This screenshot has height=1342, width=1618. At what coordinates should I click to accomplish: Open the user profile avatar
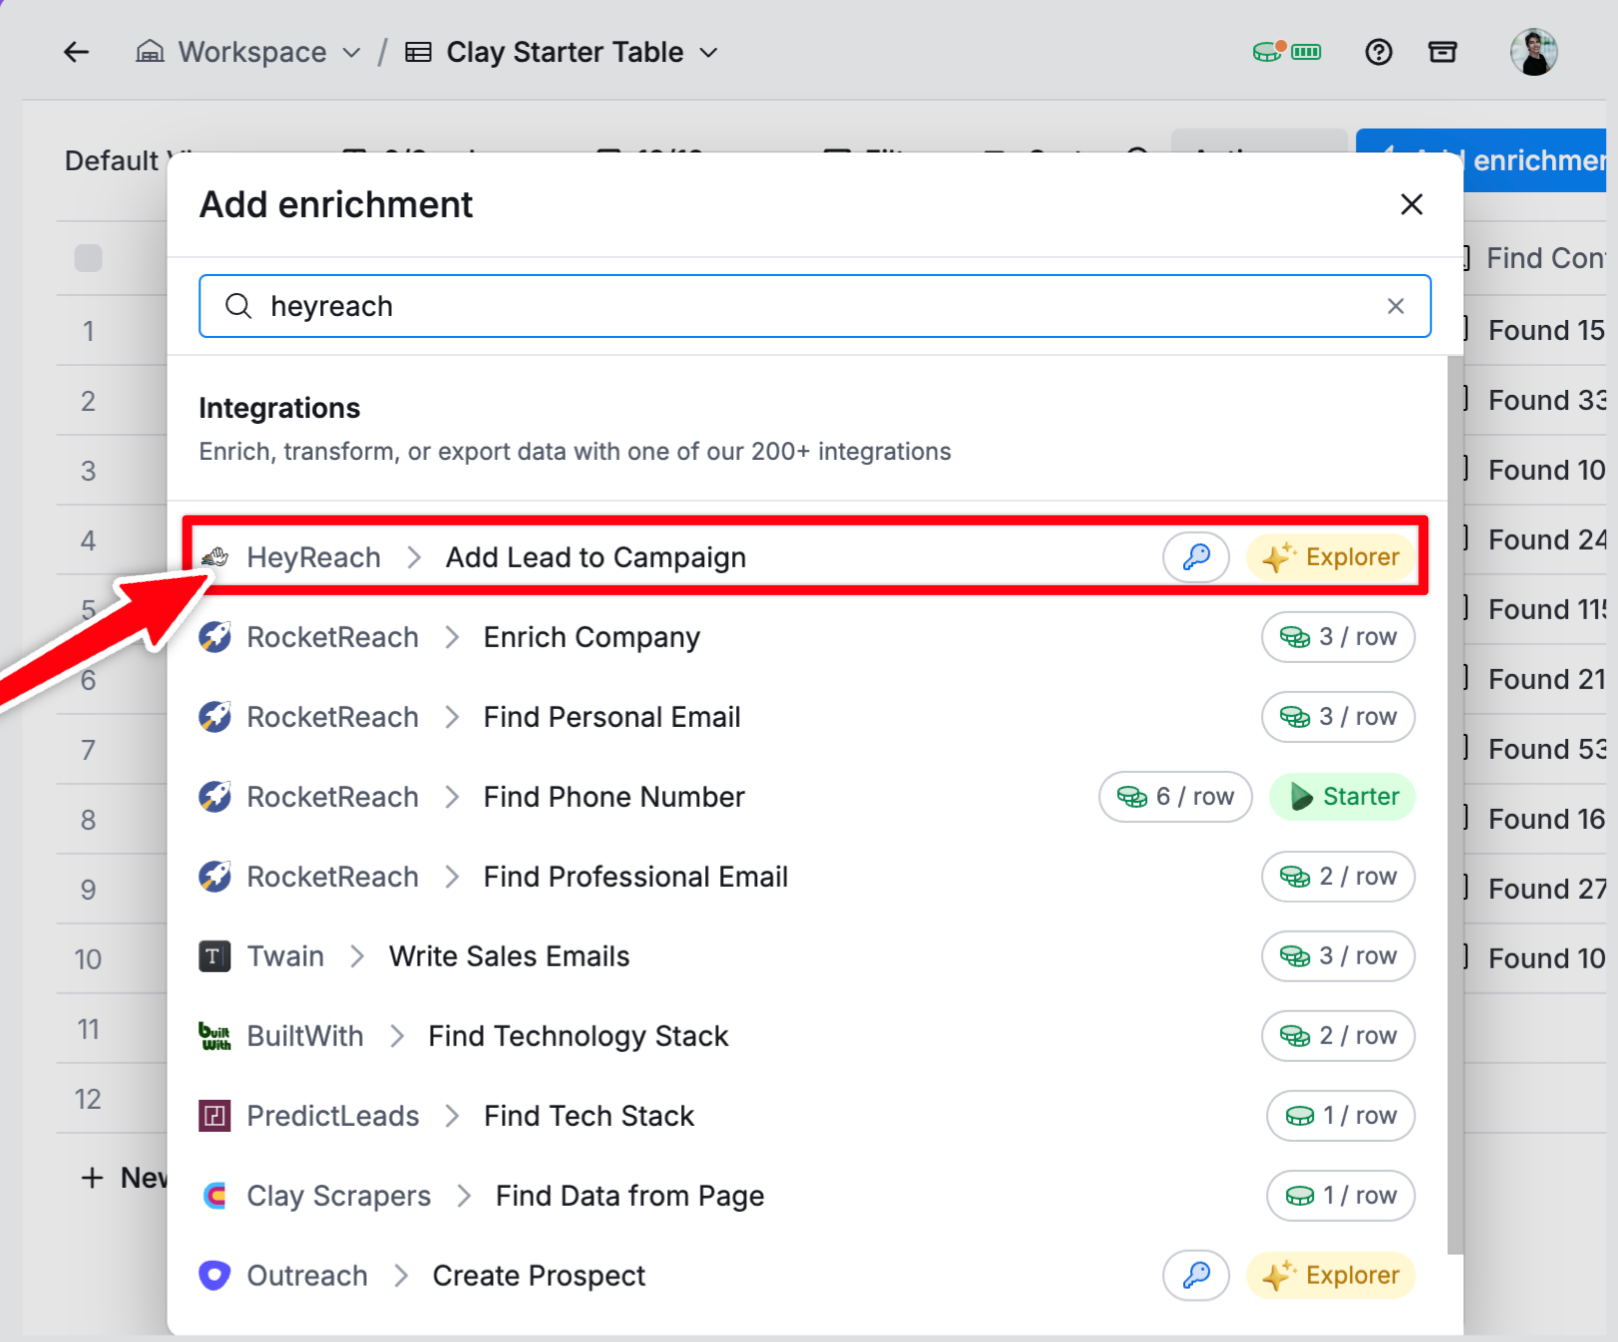click(x=1533, y=52)
